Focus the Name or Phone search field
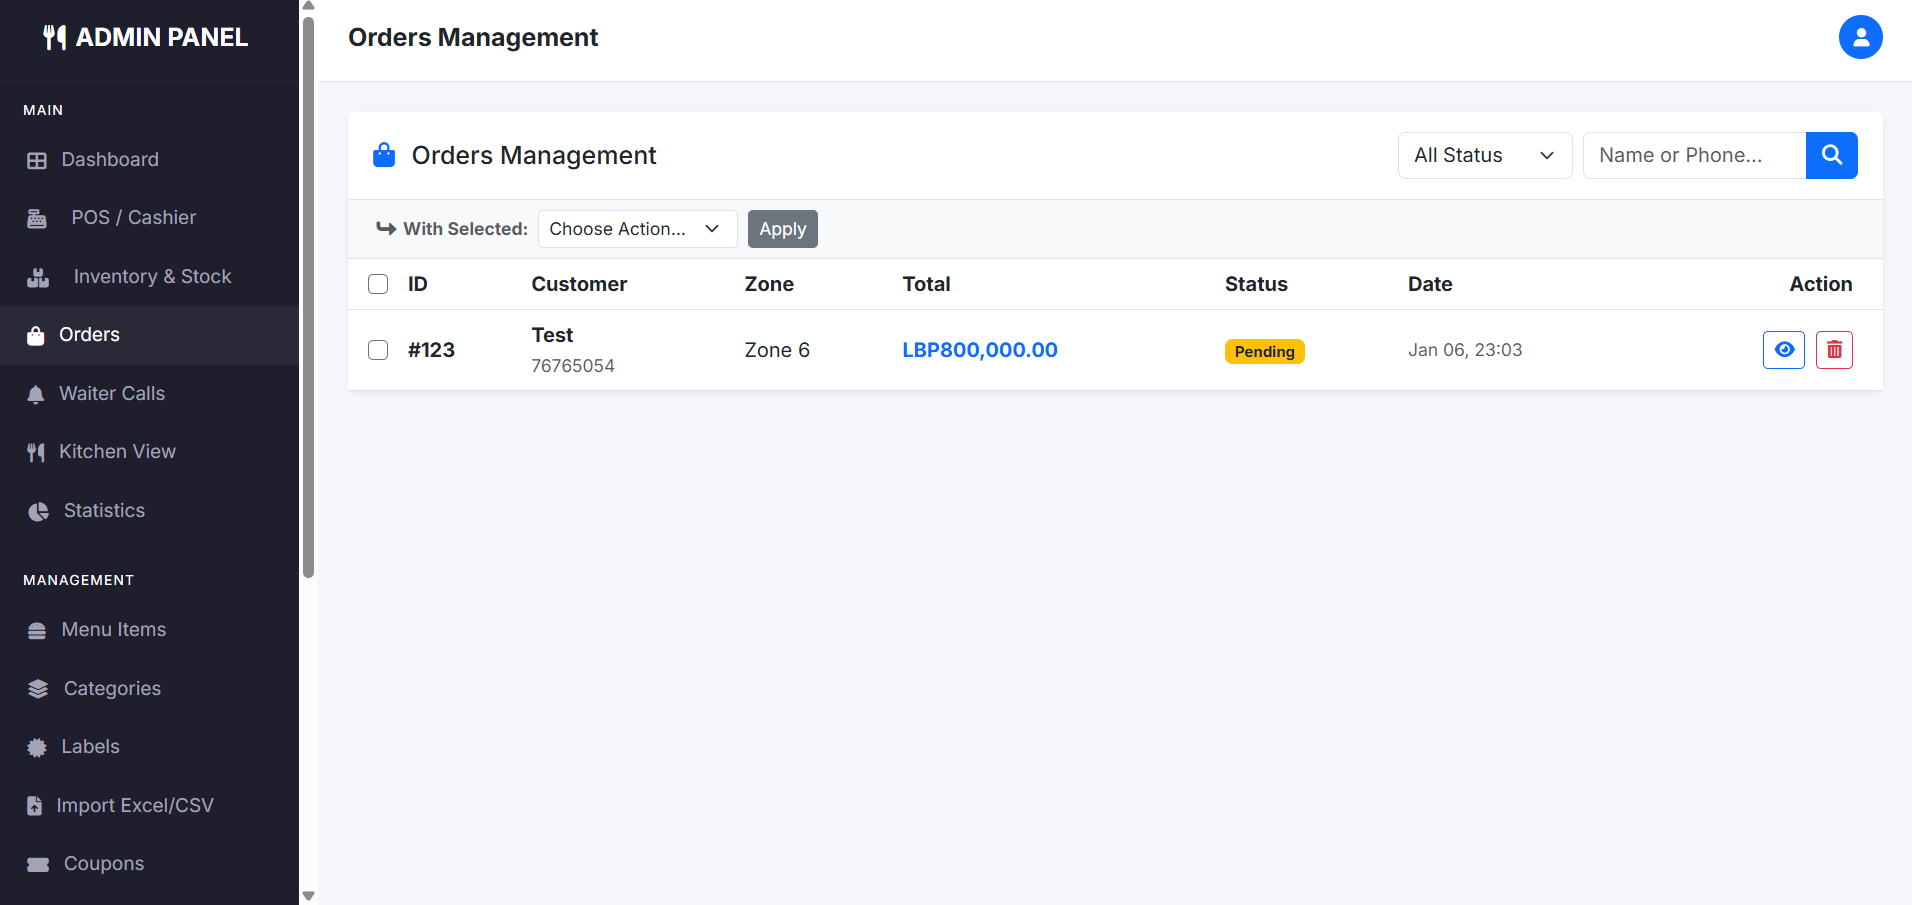This screenshot has height=905, width=1912. click(1694, 155)
